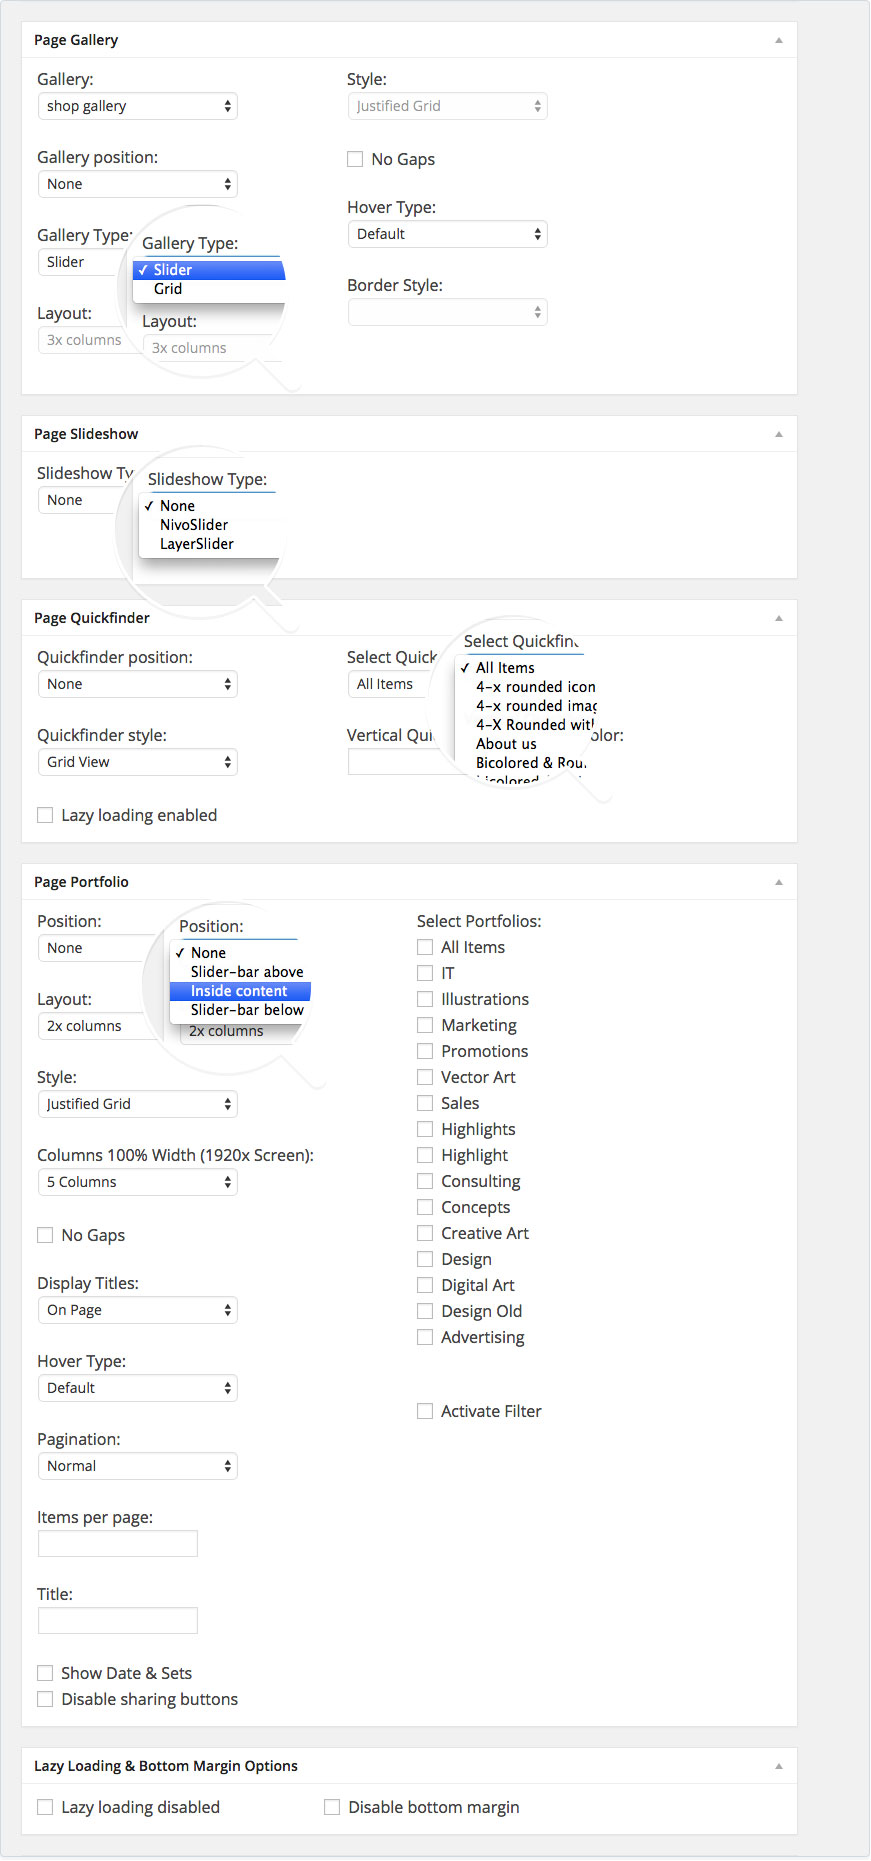
Task: Click the Title text field in Portfolio
Action: (x=118, y=1621)
